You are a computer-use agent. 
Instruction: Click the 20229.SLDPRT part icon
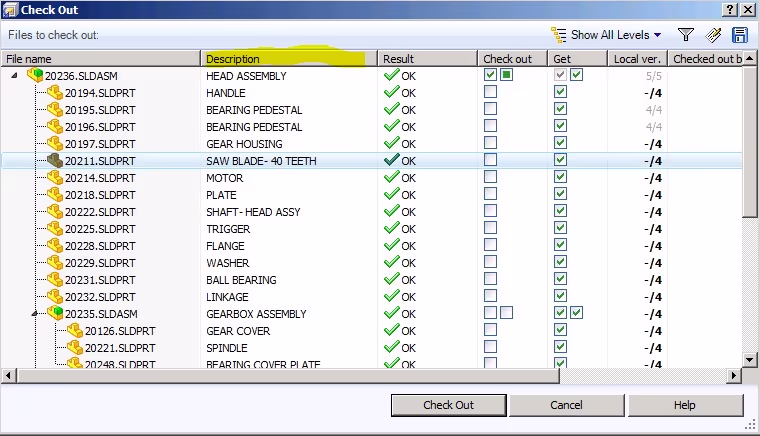point(55,262)
